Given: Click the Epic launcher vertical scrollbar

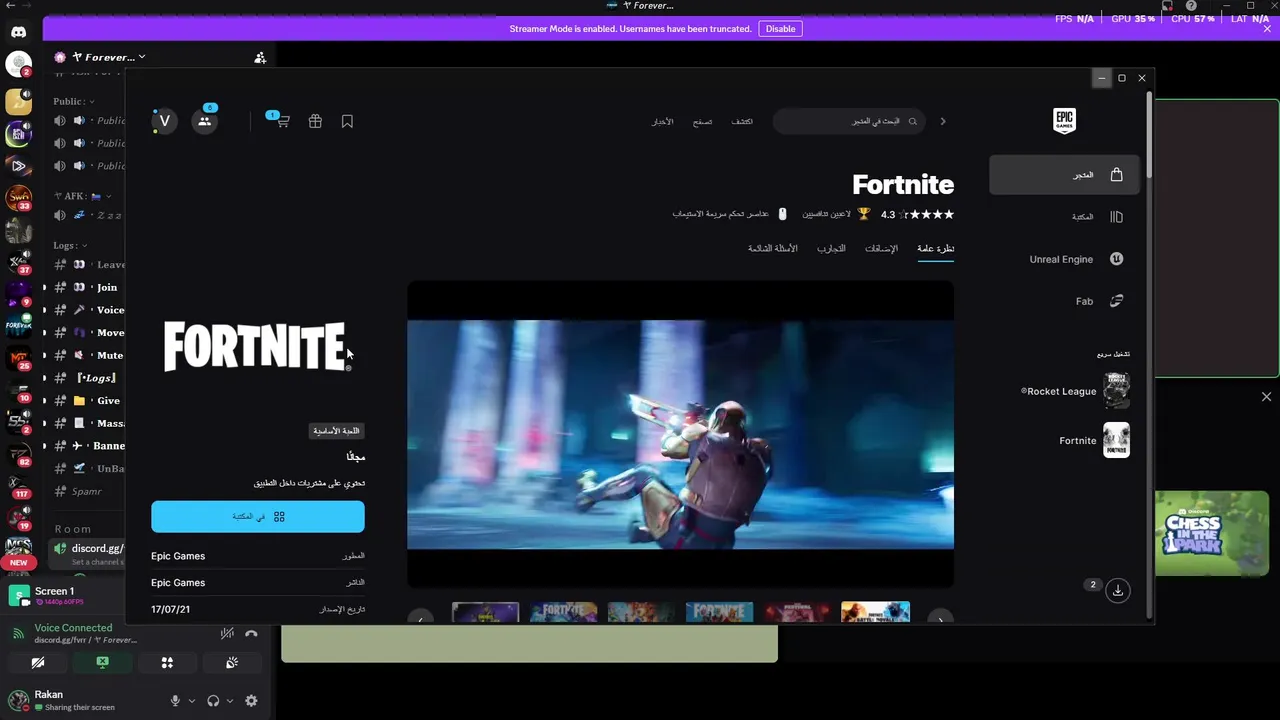Looking at the screenshot, I should point(1150,136).
